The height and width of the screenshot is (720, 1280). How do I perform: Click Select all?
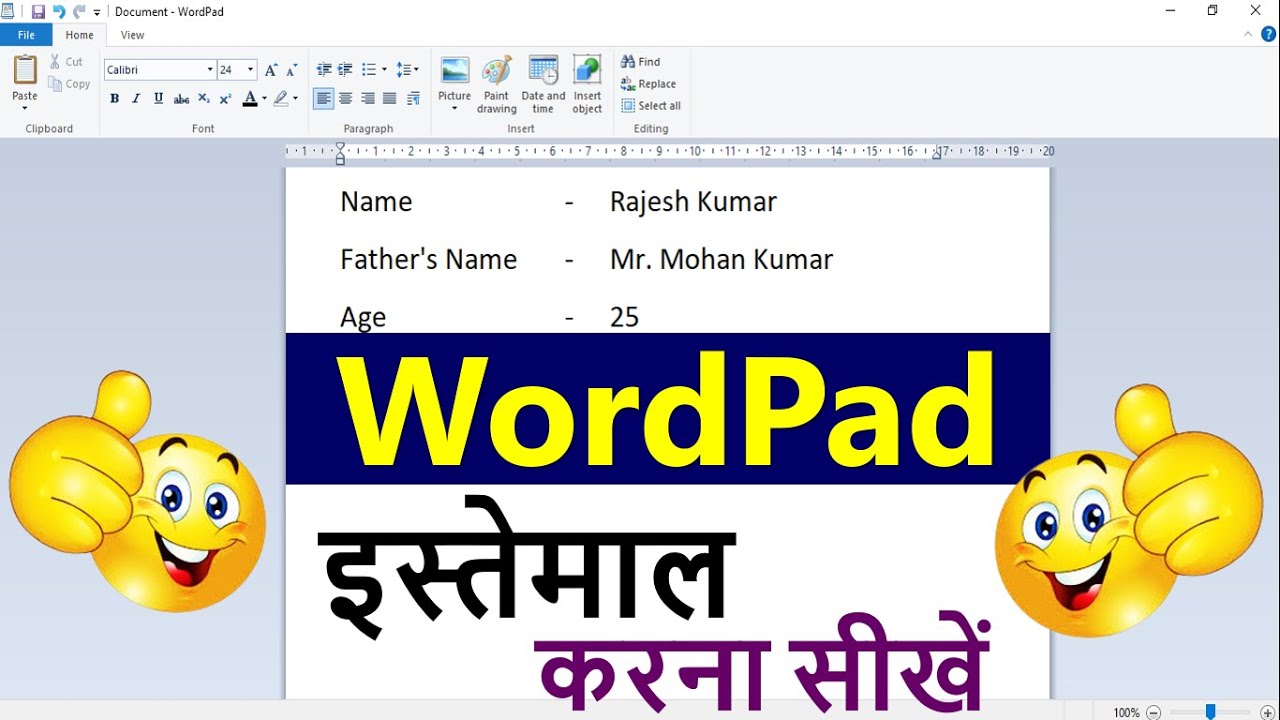[651, 106]
